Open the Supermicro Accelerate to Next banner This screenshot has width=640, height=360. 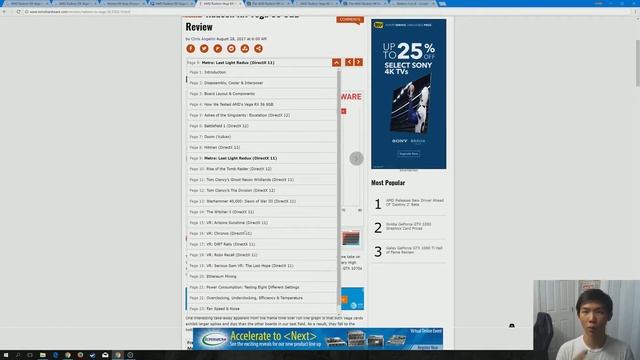318,339
